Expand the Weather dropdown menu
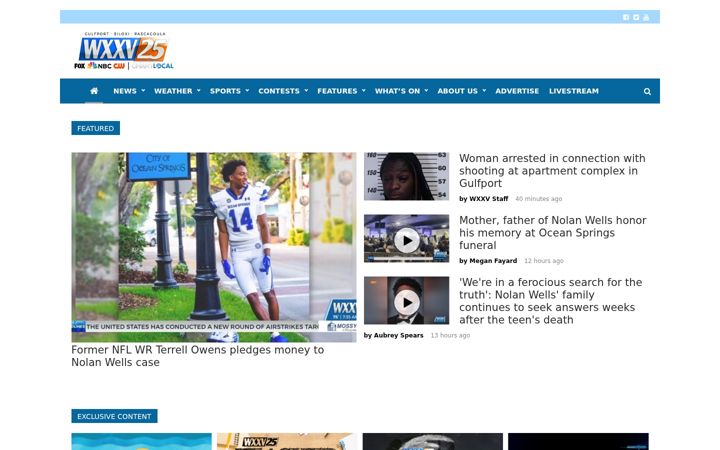 click(177, 91)
